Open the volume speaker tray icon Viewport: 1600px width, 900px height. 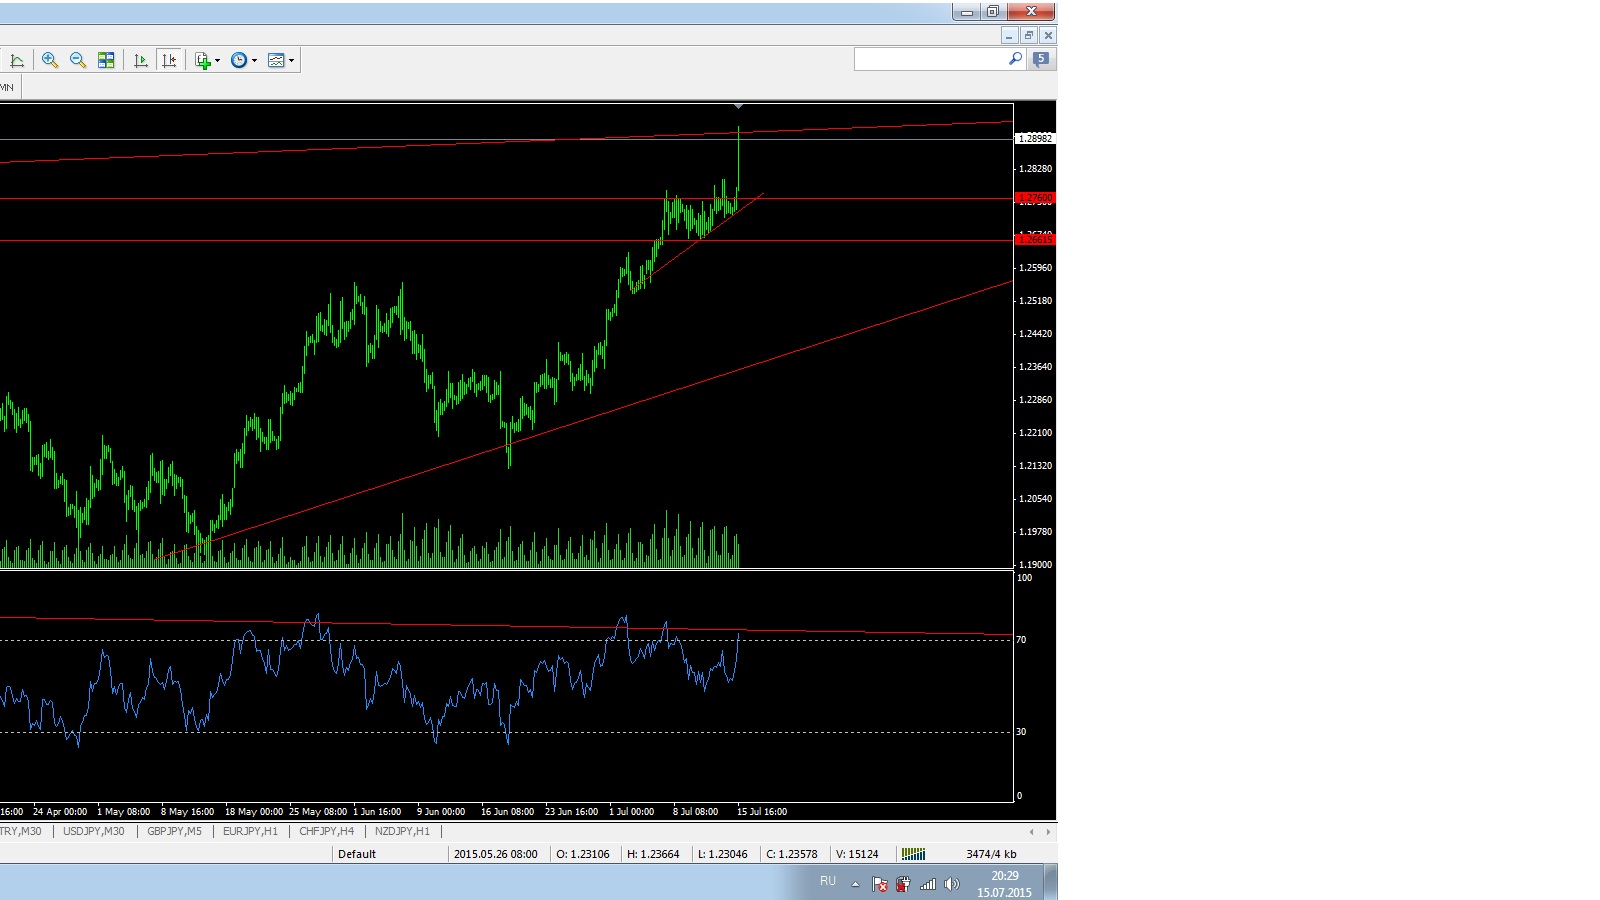[951, 884]
